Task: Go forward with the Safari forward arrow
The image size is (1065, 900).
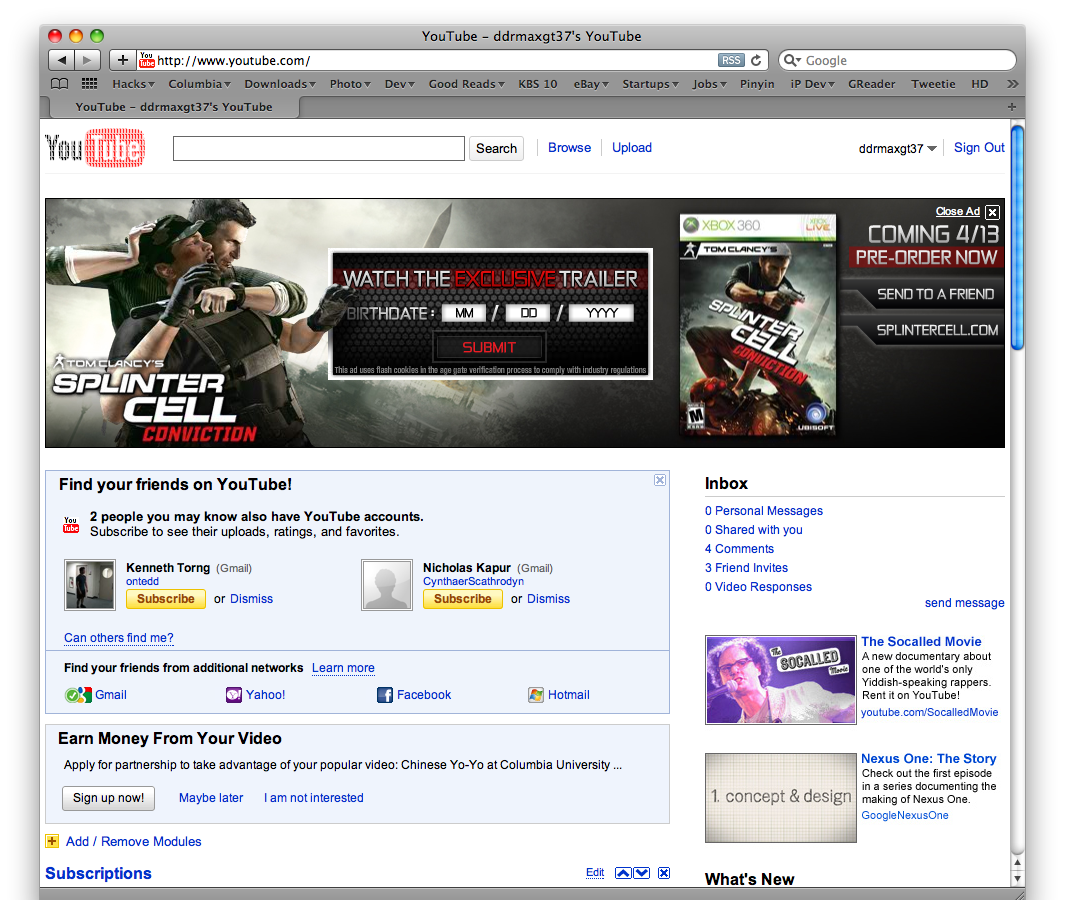Action: [88, 60]
